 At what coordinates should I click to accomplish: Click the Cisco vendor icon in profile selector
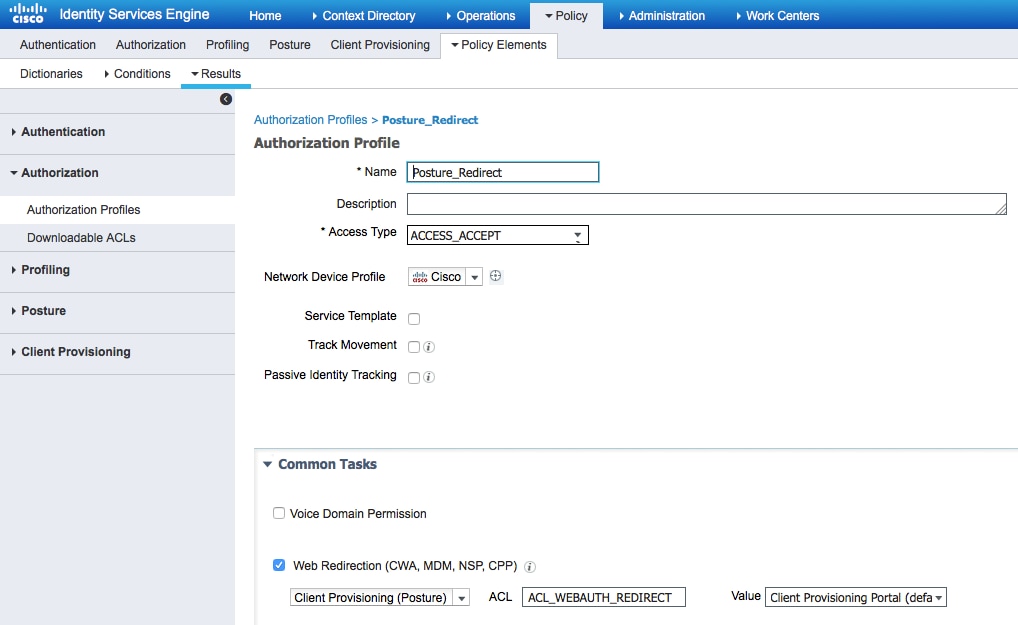pyautogui.click(x=420, y=277)
